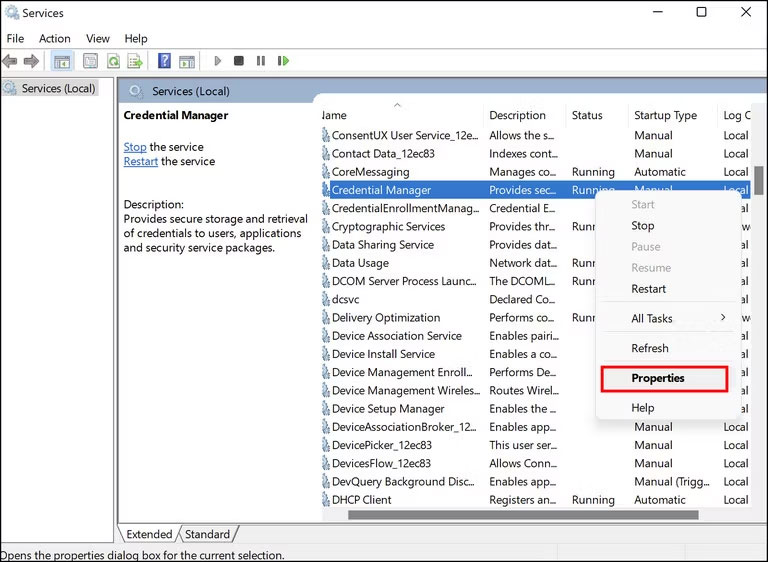
Task: Choose Properties in the context menu
Action: [658, 378]
